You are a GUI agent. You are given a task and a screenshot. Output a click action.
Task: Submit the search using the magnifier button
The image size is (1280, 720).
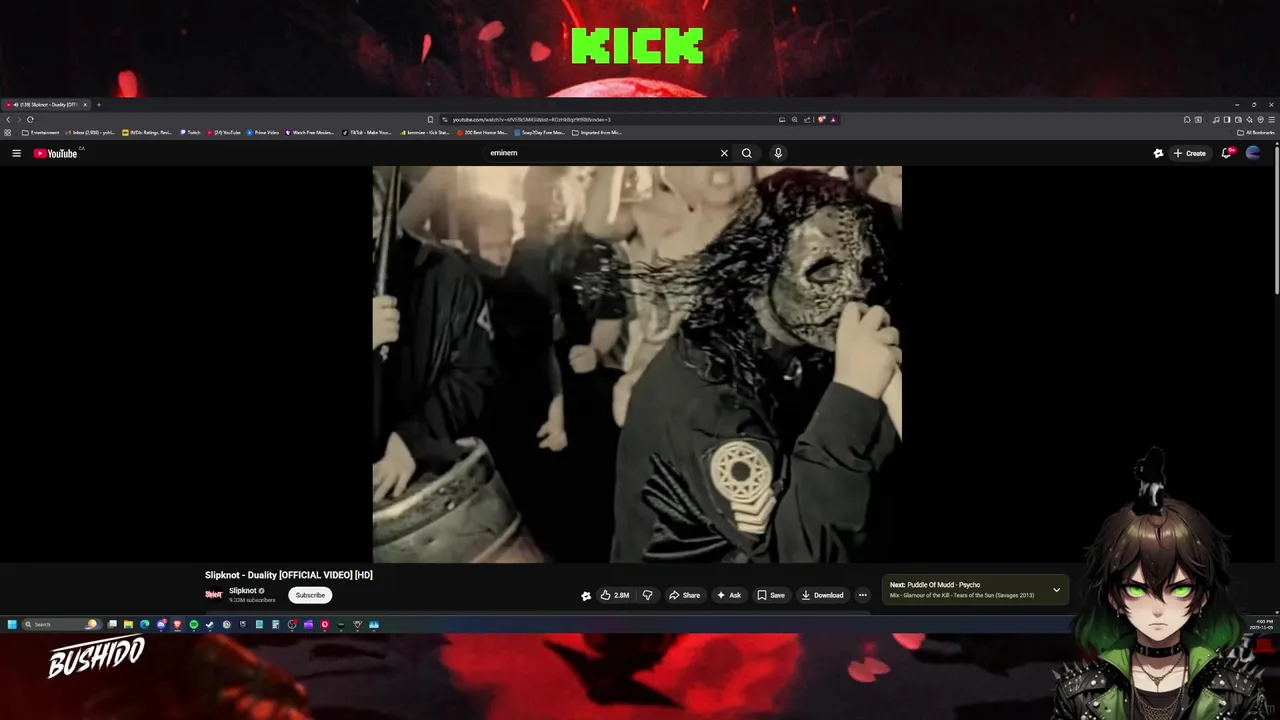tap(746, 153)
